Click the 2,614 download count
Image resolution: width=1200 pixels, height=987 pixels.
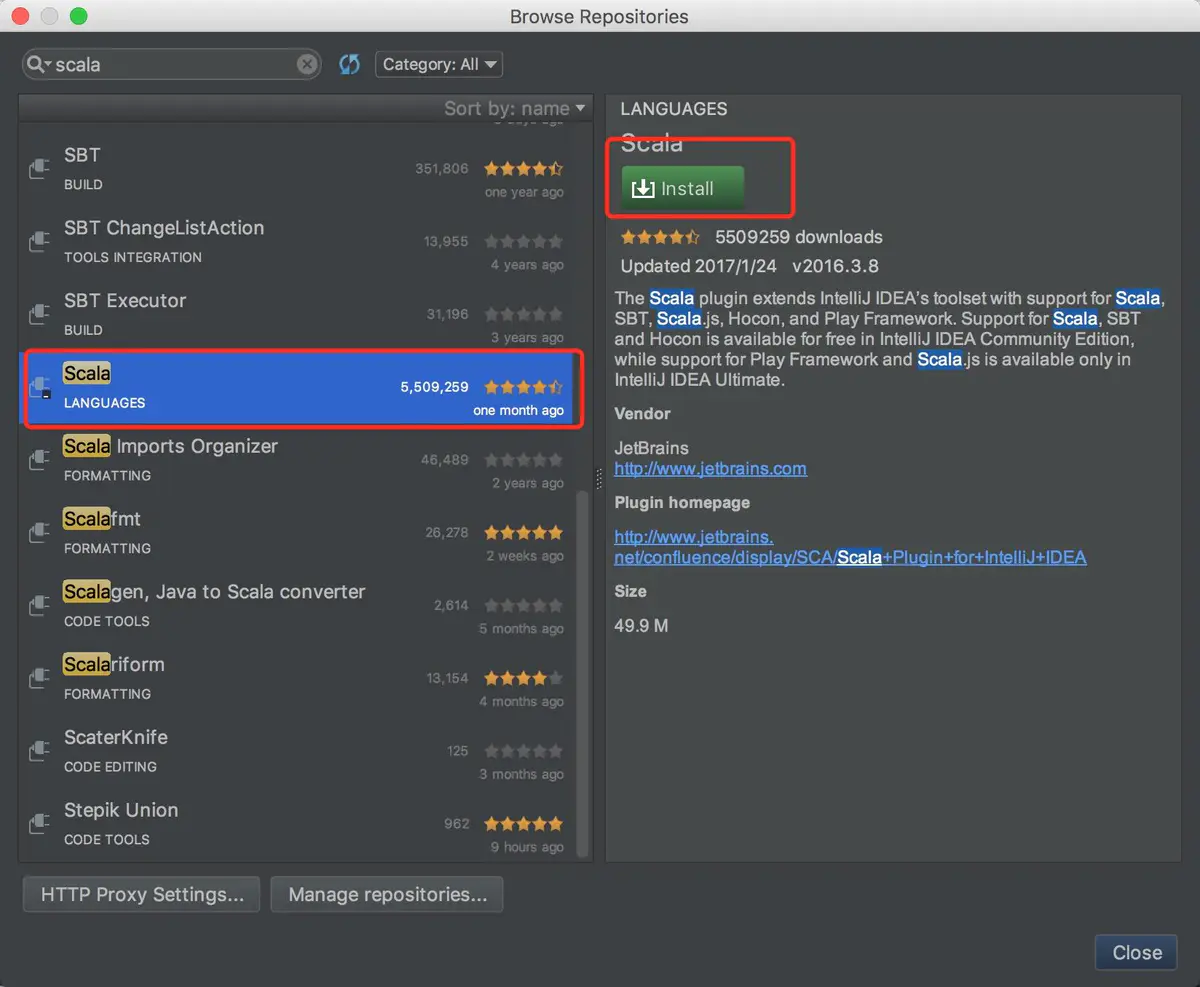click(x=451, y=605)
